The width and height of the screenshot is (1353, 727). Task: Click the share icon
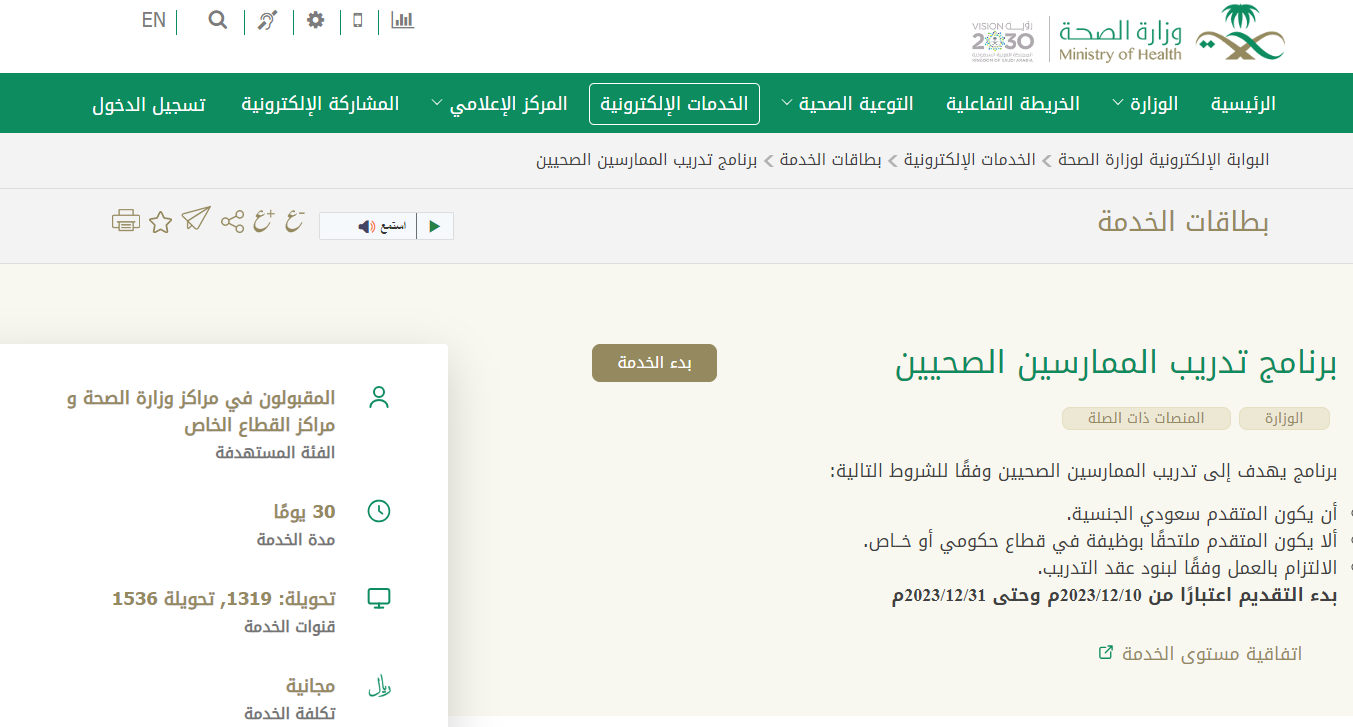[232, 222]
